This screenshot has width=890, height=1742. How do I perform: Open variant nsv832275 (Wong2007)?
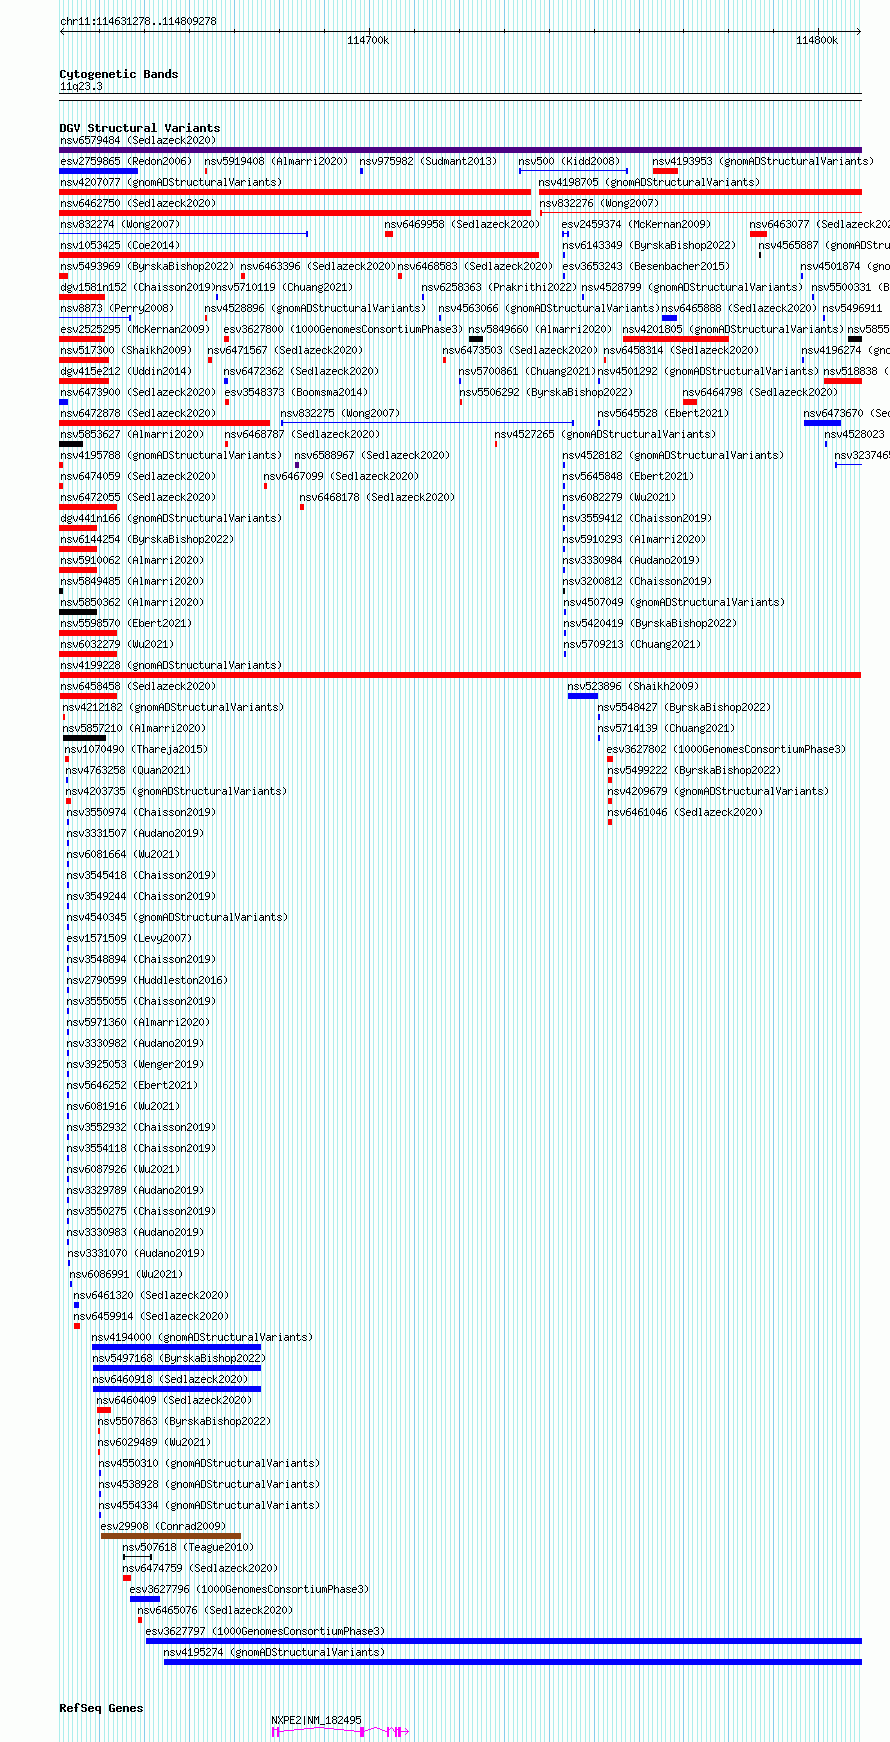(340, 413)
